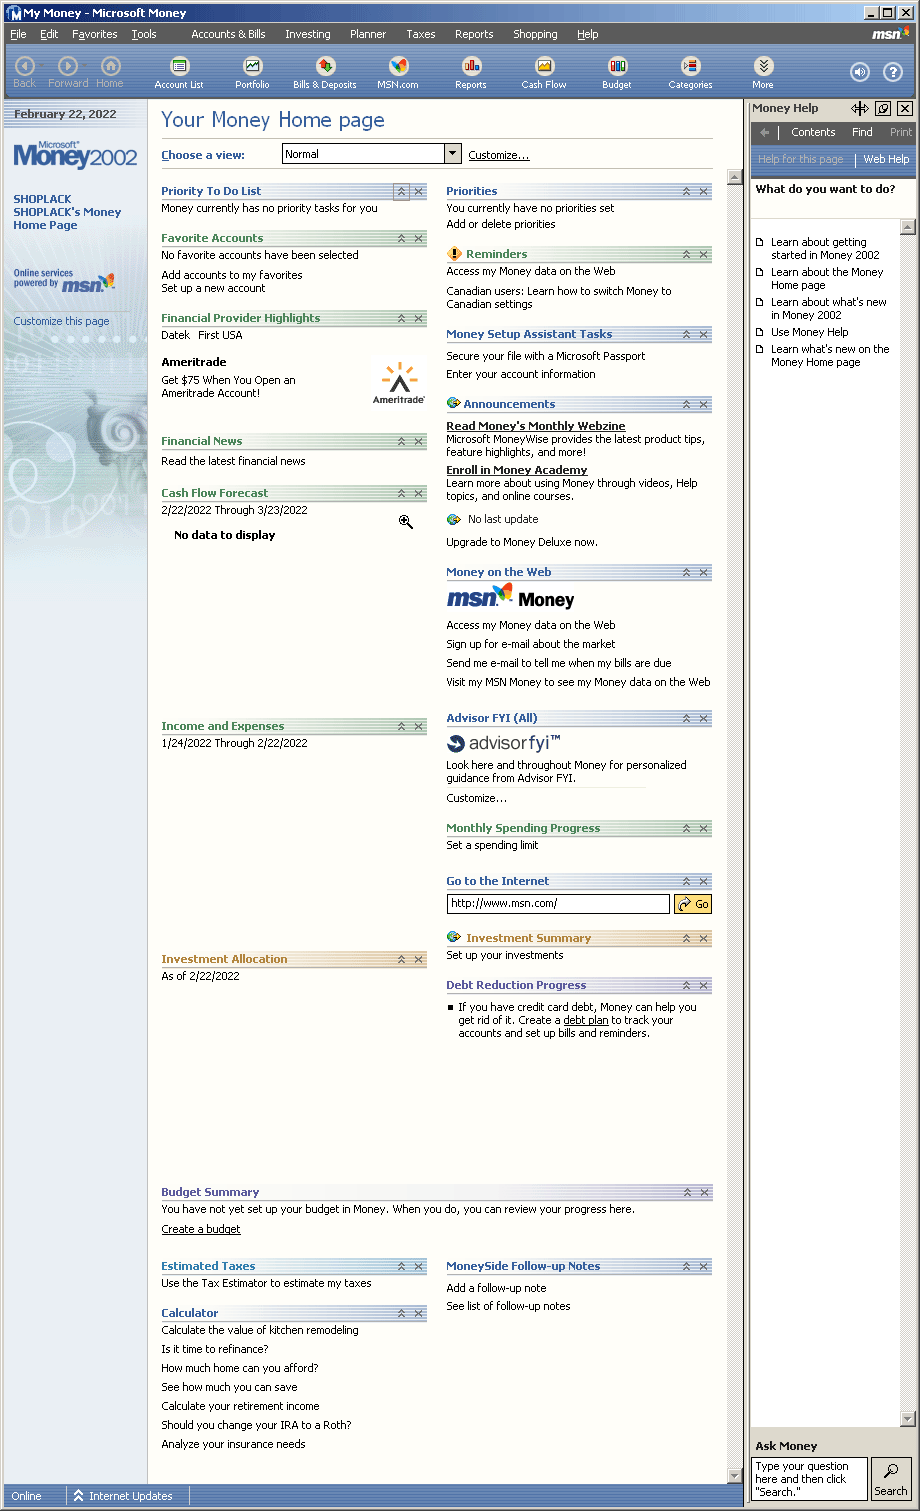Collapse the Investment Allocation section
The image size is (920, 1511).
401,959
